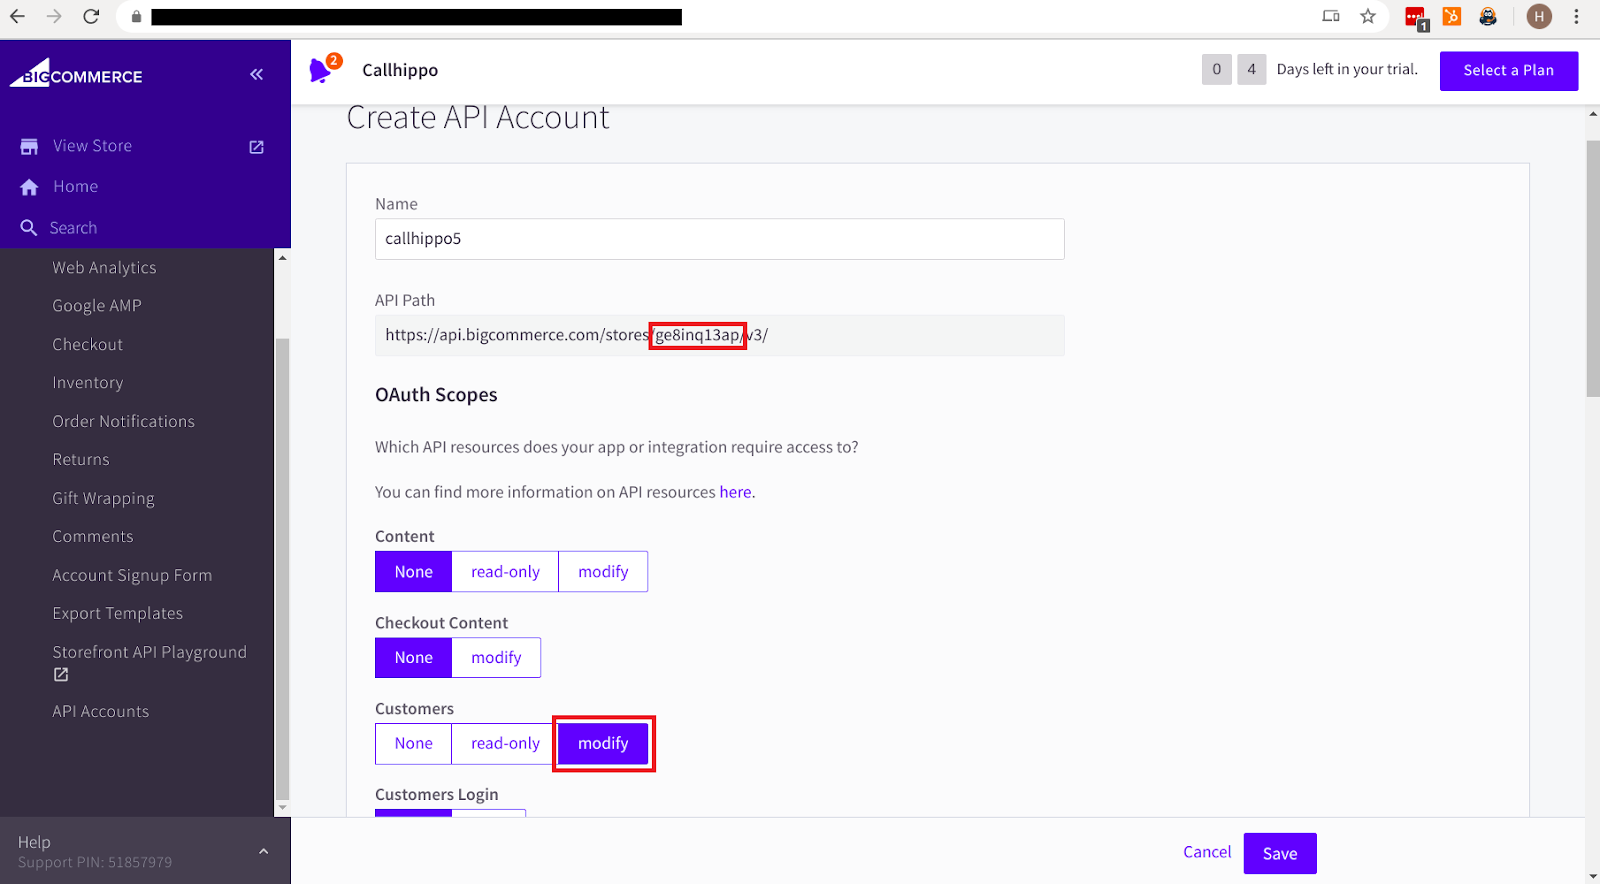Open Search in sidebar

click(x=73, y=228)
